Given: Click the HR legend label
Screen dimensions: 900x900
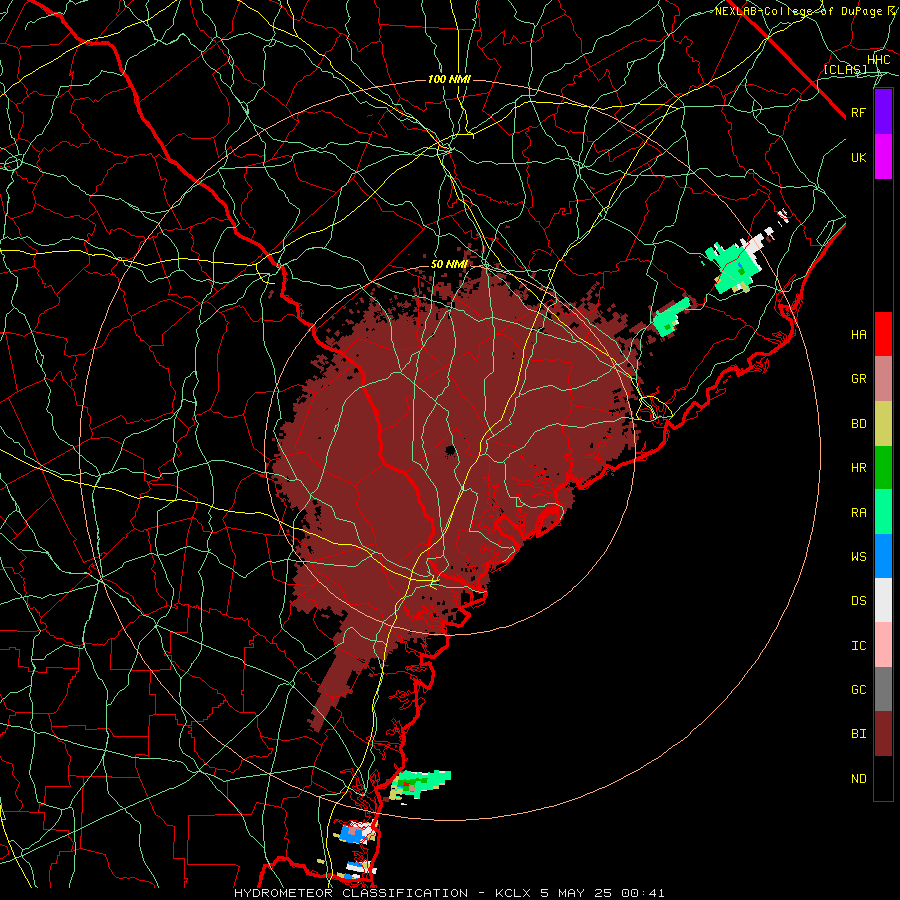Looking at the screenshot, I should pos(858,468).
